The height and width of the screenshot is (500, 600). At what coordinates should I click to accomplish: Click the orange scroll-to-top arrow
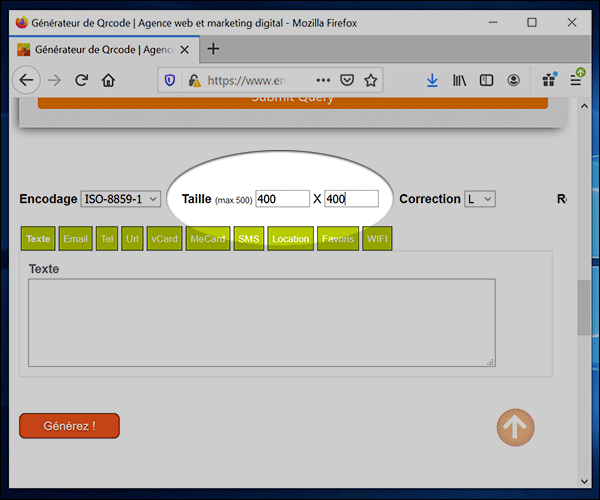(515, 427)
